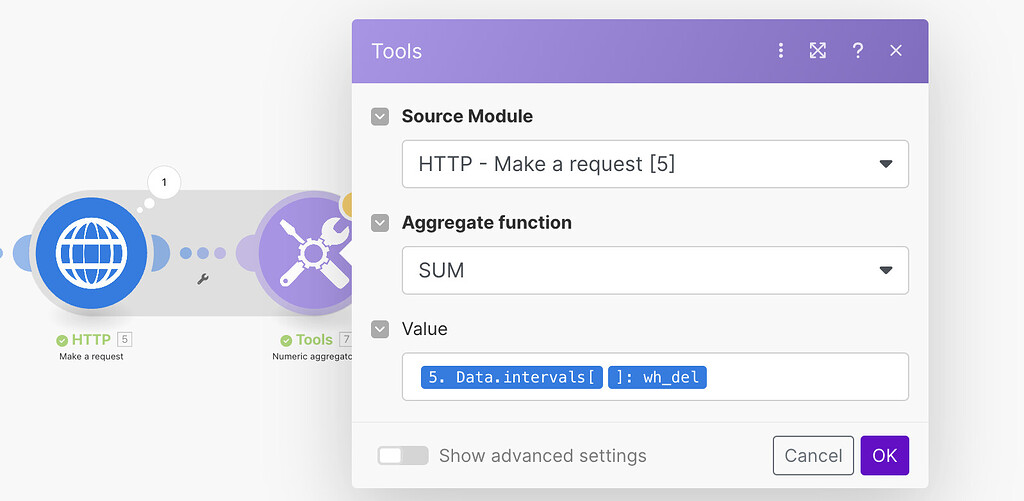
Task: Open the Aggregate function SUM dropdown
Action: [655, 270]
